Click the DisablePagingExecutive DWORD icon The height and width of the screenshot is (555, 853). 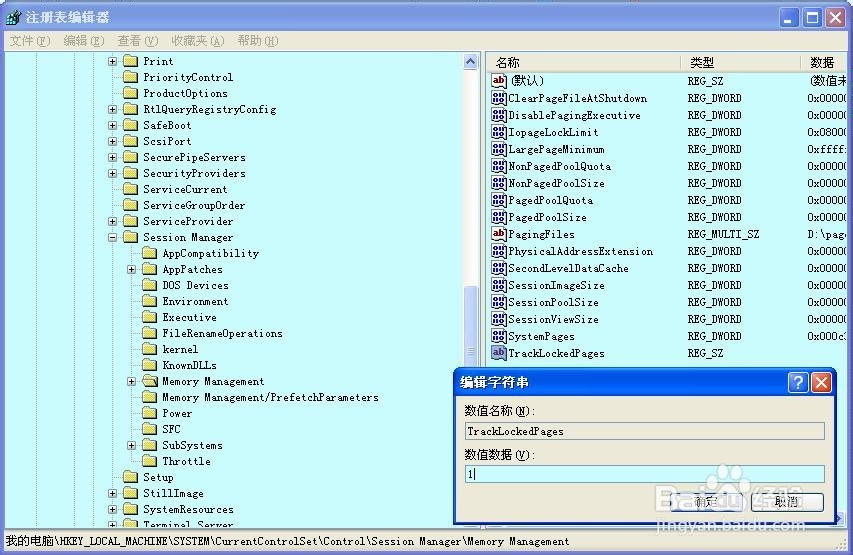(x=498, y=115)
